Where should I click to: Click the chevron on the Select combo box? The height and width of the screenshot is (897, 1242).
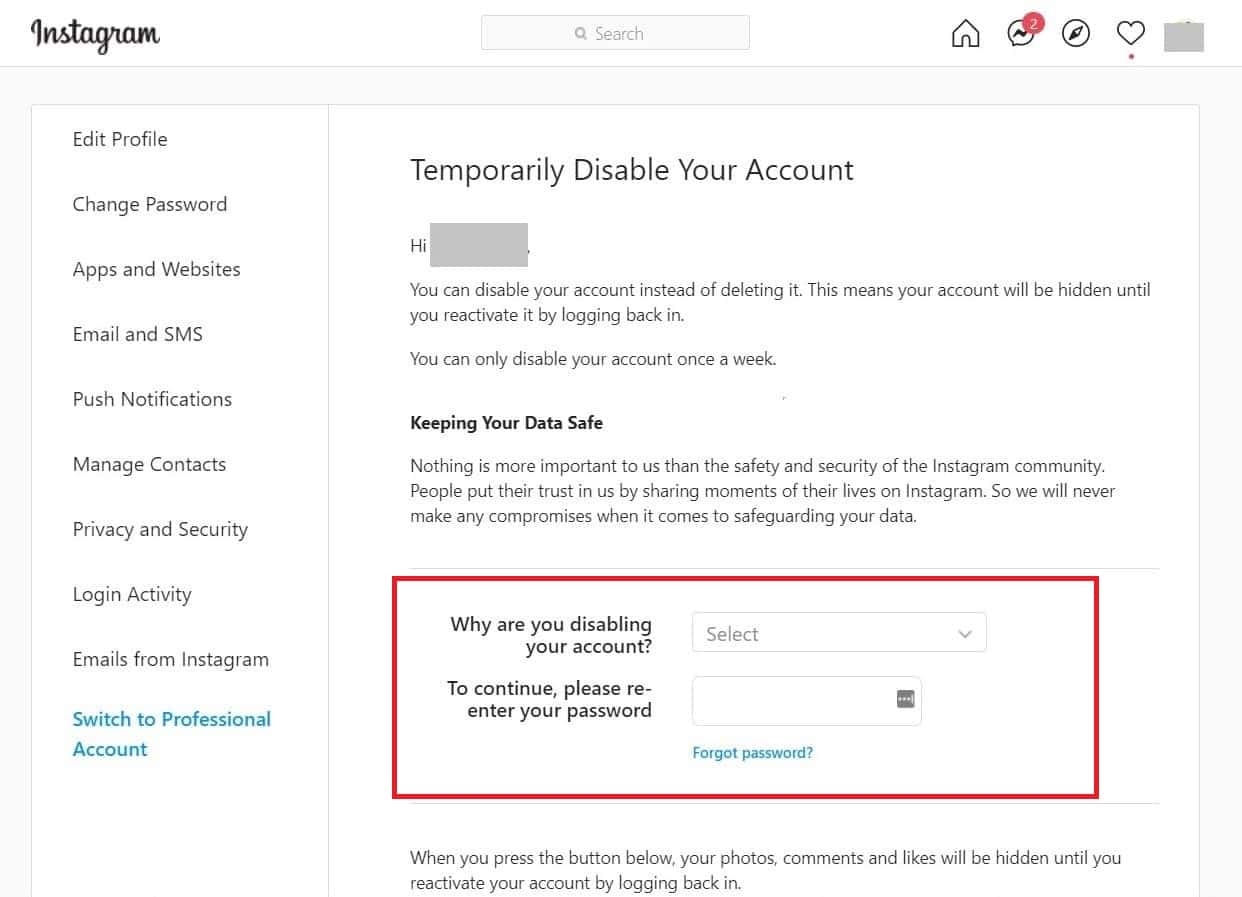pyautogui.click(x=964, y=632)
